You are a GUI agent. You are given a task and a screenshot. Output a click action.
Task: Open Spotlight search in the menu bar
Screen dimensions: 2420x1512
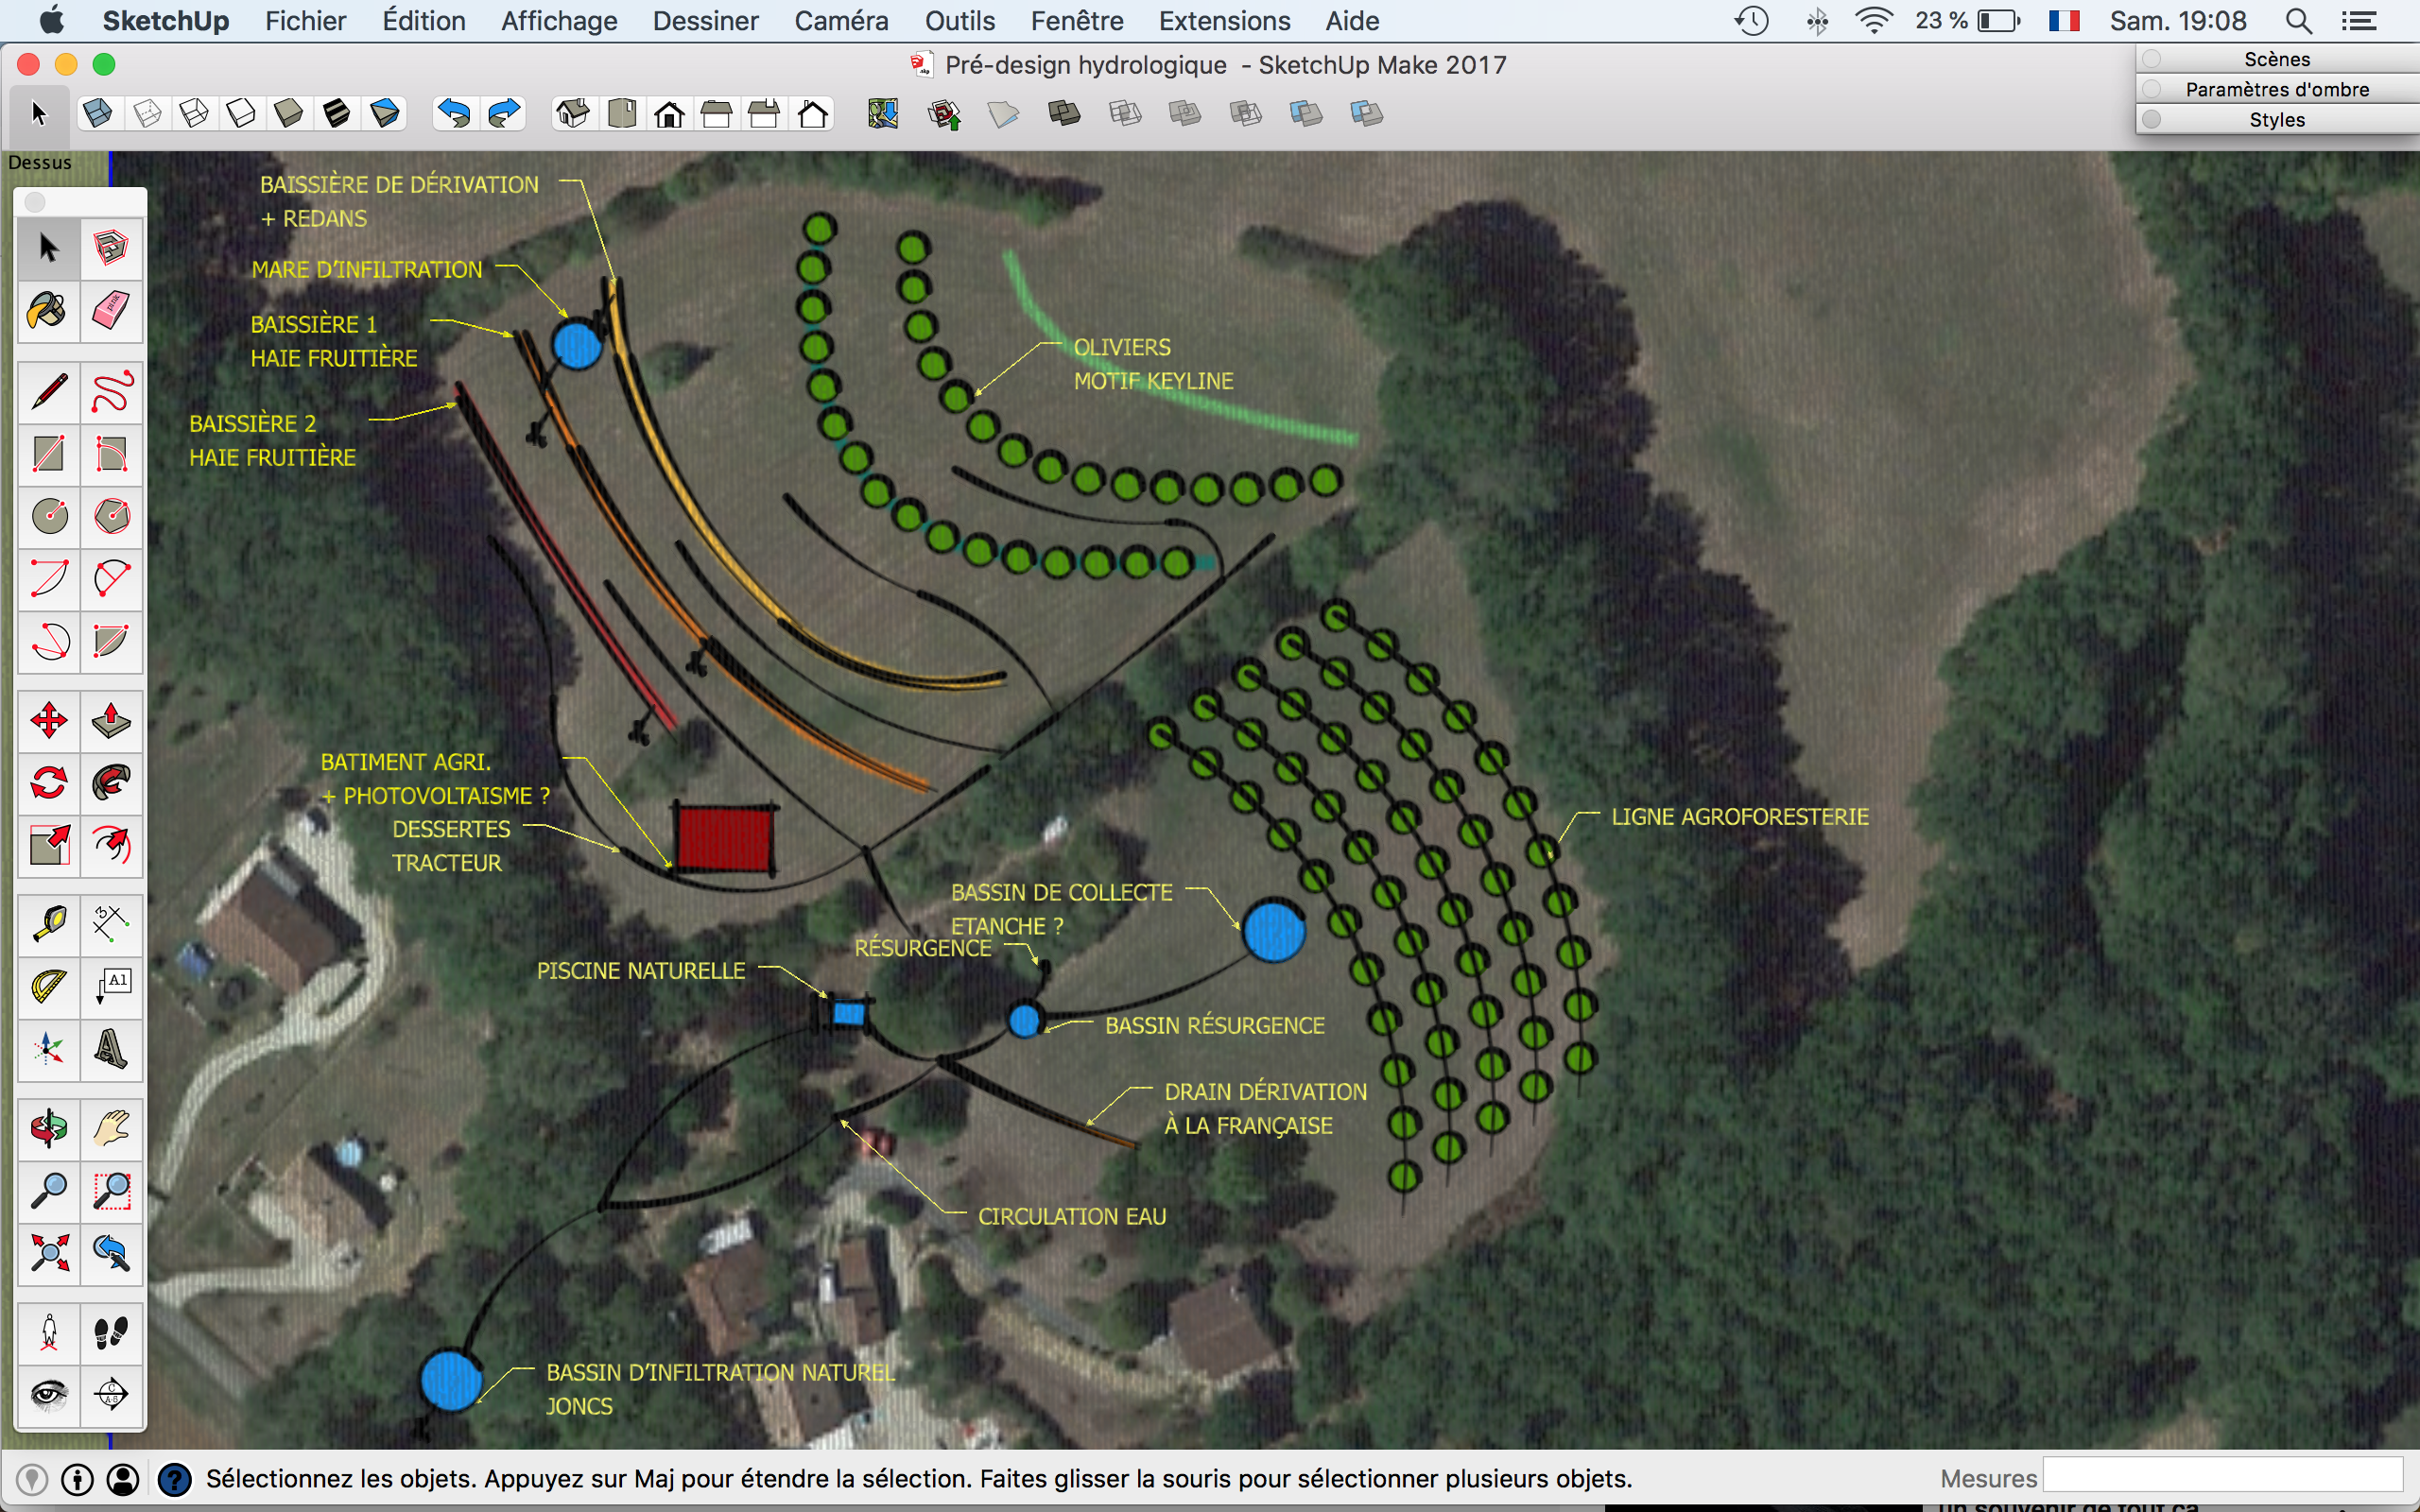[x=2298, y=21]
